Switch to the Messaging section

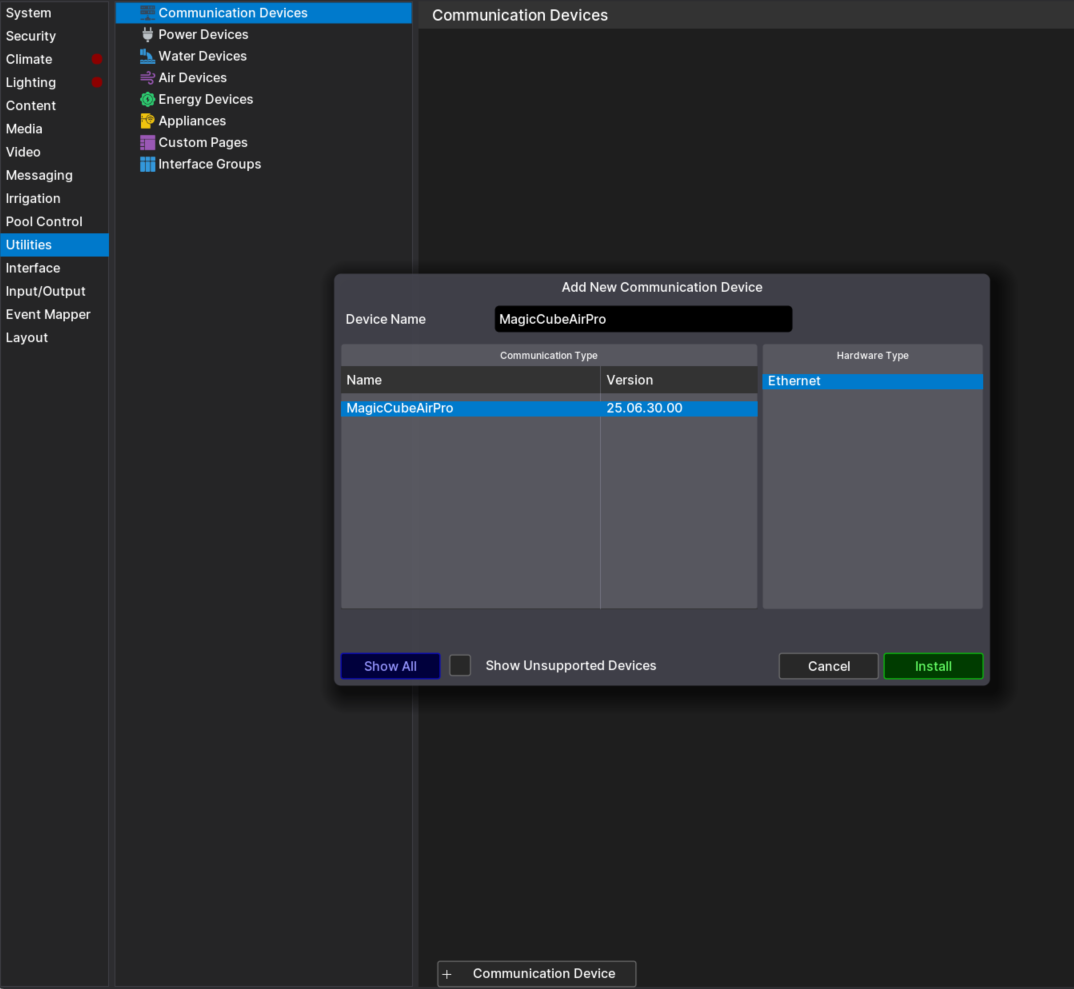click(x=54, y=175)
